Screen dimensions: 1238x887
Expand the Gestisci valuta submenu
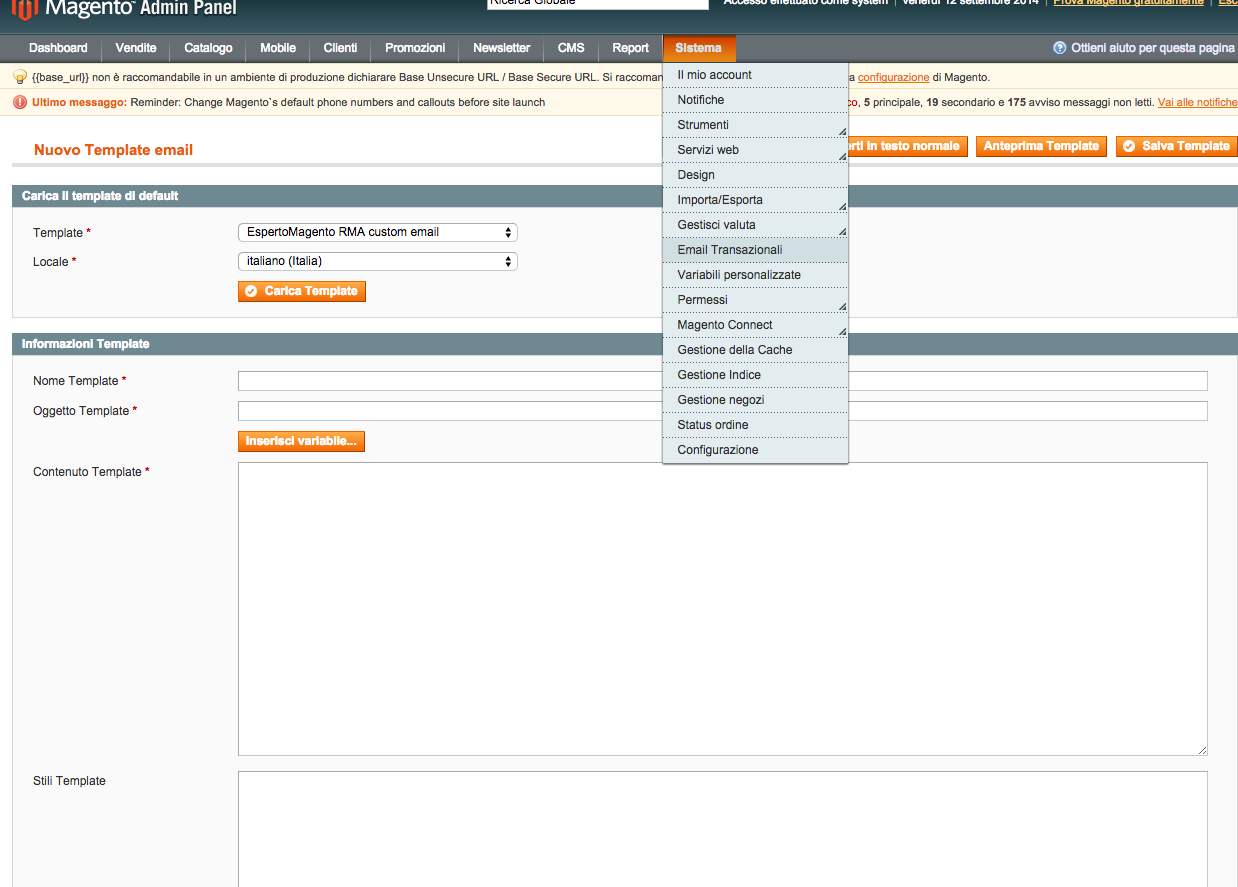(755, 225)
